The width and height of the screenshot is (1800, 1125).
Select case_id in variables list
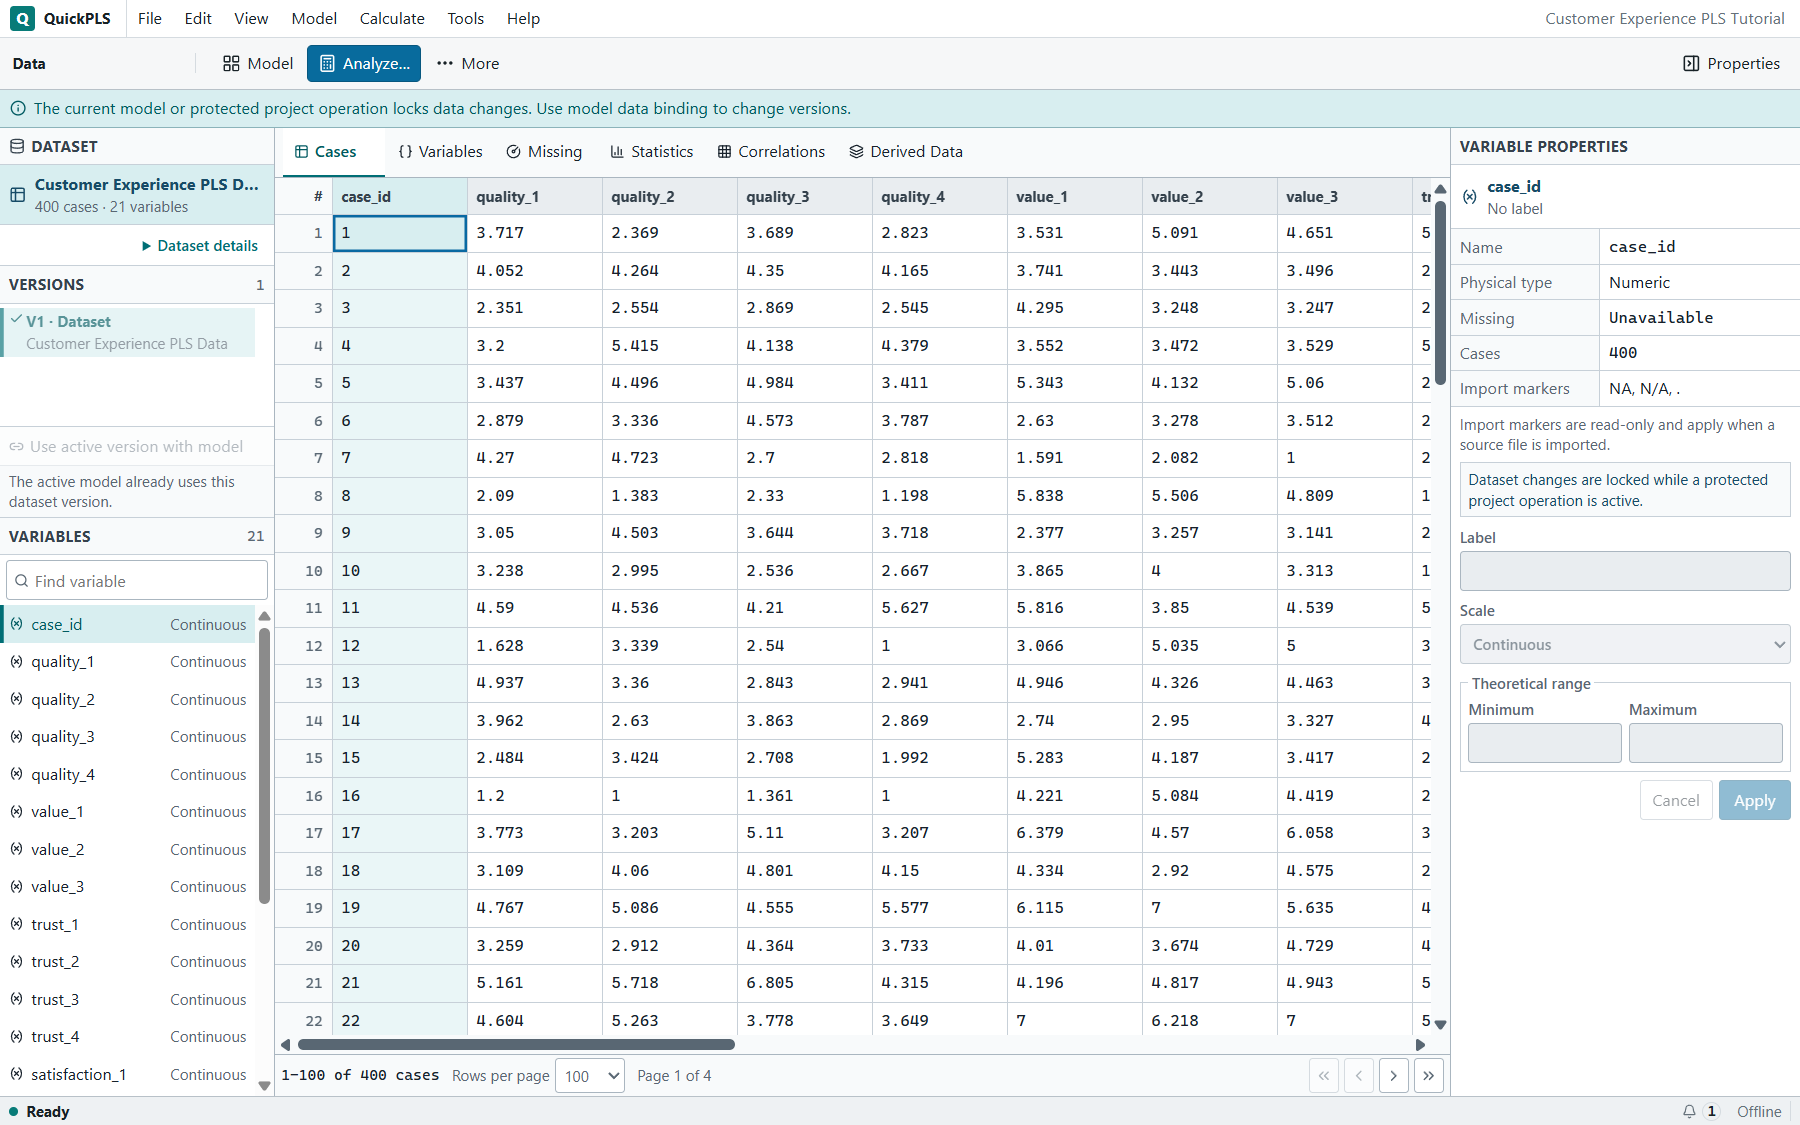128,624
